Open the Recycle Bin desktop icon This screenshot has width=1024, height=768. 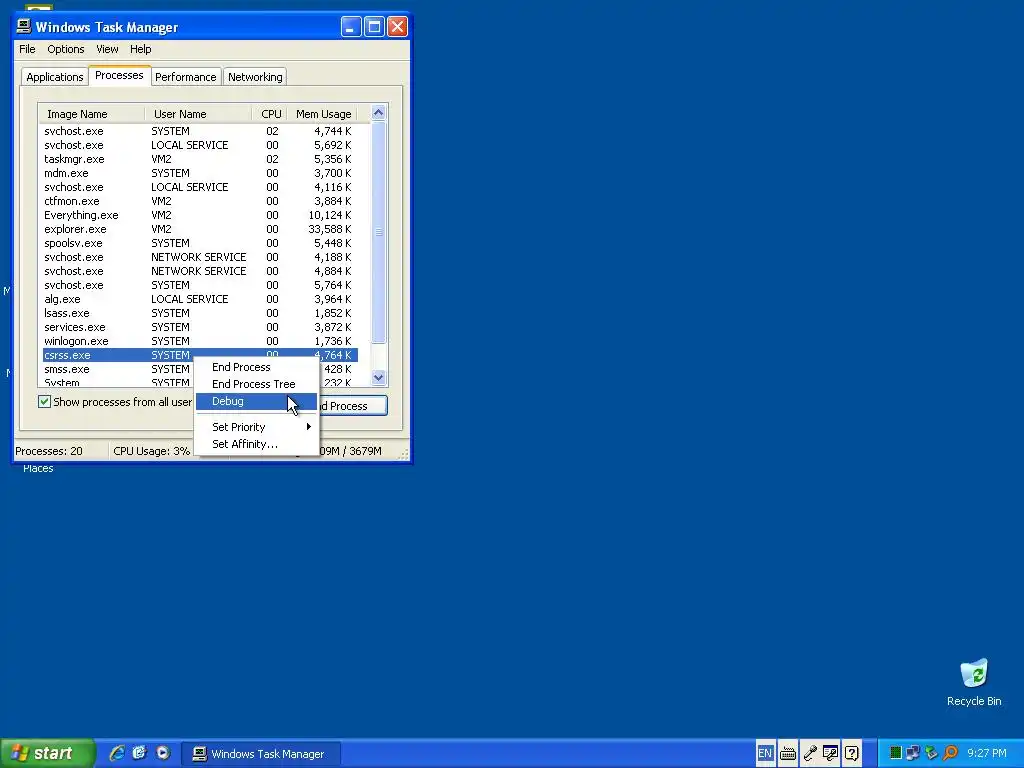tap(974, 682)
